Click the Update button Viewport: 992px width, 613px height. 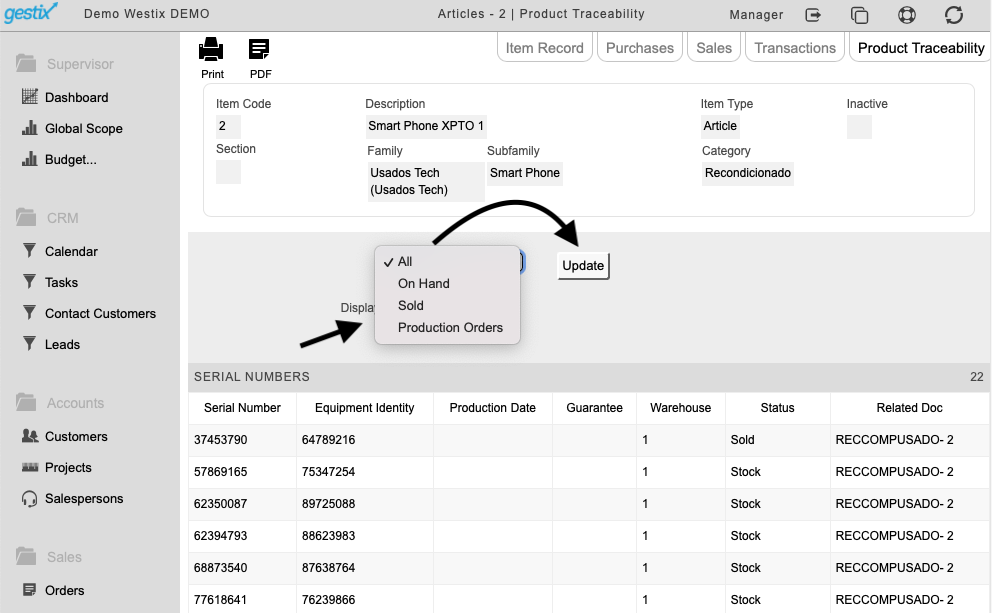pyautogui.click(x=583, y=266)
